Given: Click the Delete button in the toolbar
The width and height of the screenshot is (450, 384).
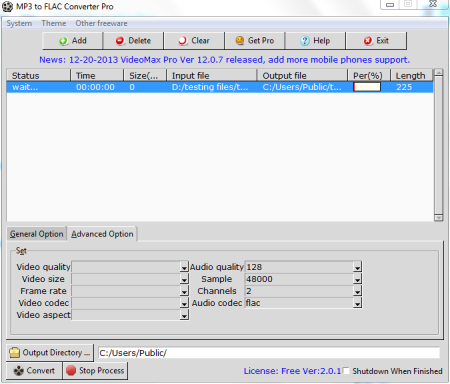Looking at the screenshot, I should coord(133,41).
